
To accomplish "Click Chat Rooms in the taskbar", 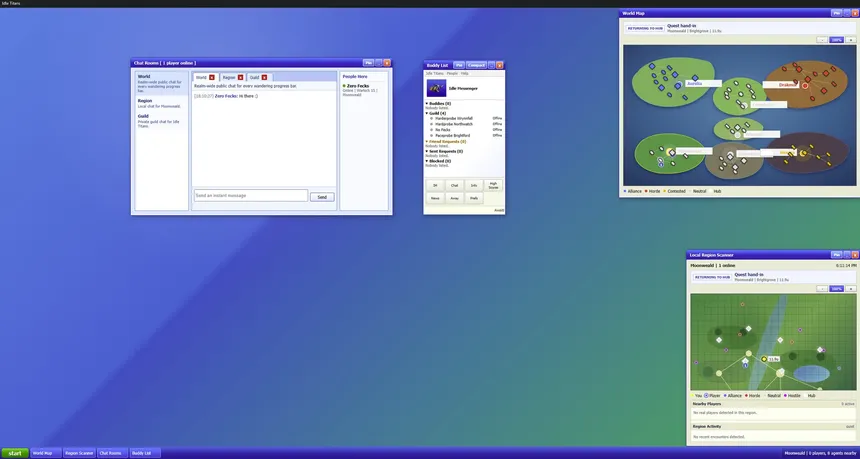I will click(x=112, y=454).
